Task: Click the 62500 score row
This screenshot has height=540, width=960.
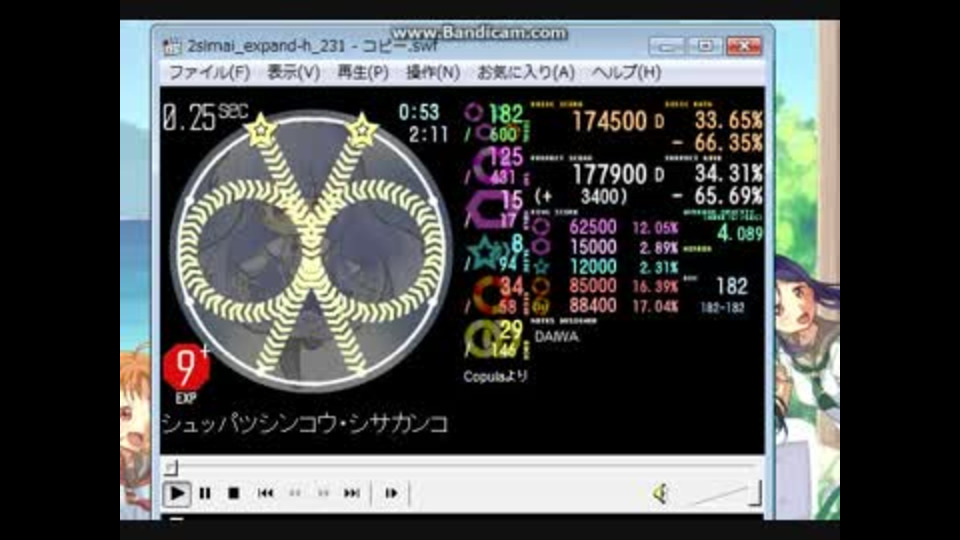Action: pos(604,227)
